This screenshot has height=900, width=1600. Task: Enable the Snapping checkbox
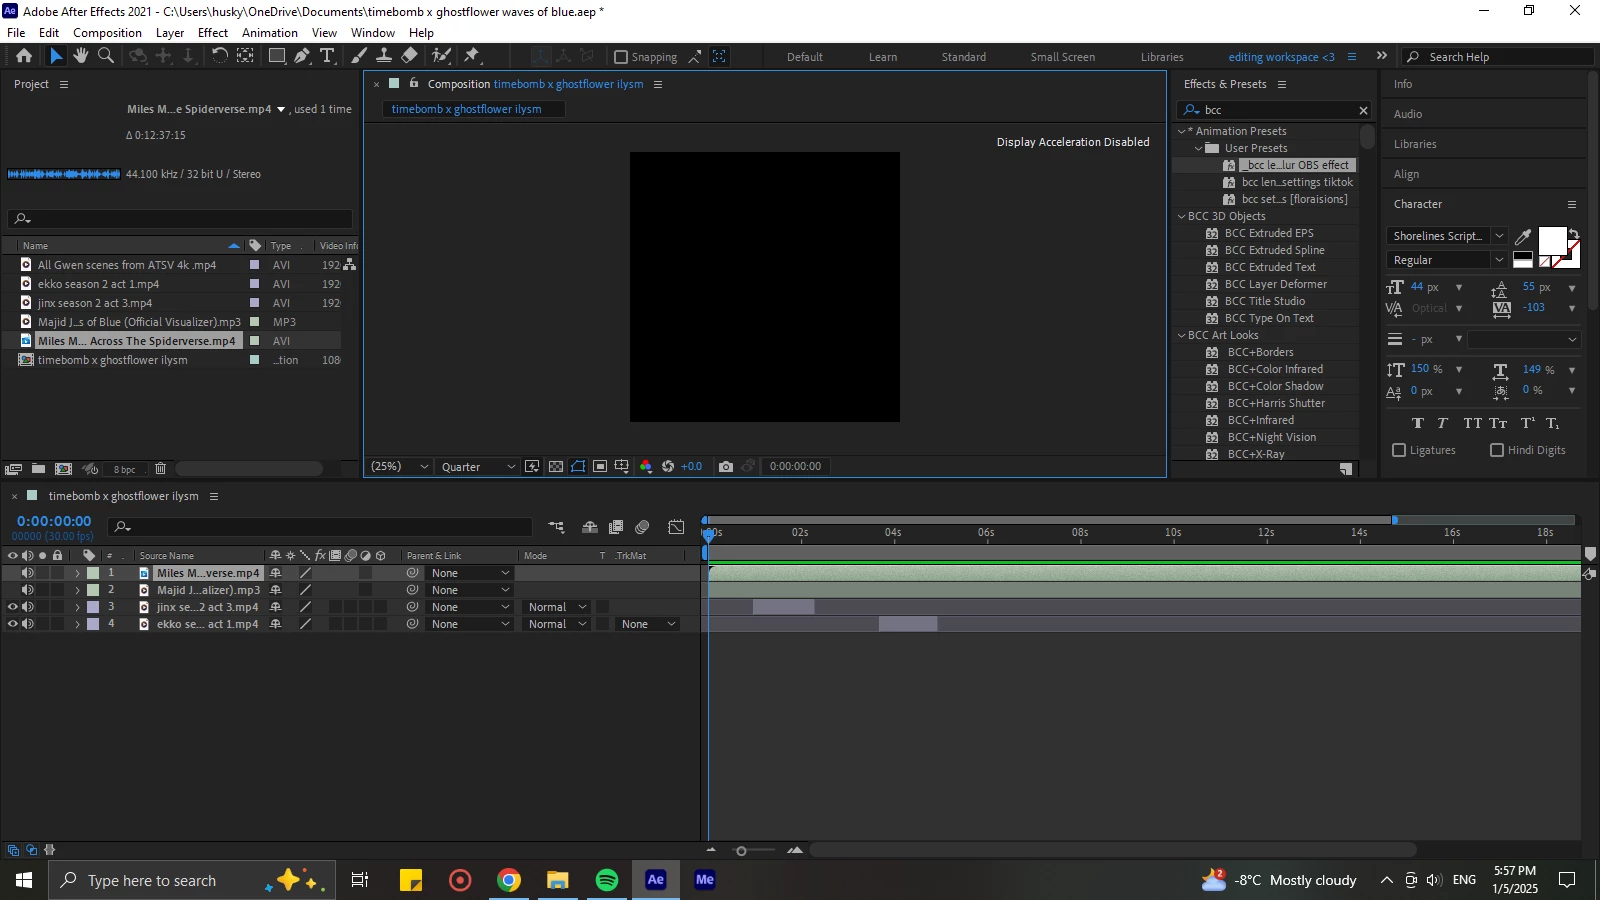(621, 57)
